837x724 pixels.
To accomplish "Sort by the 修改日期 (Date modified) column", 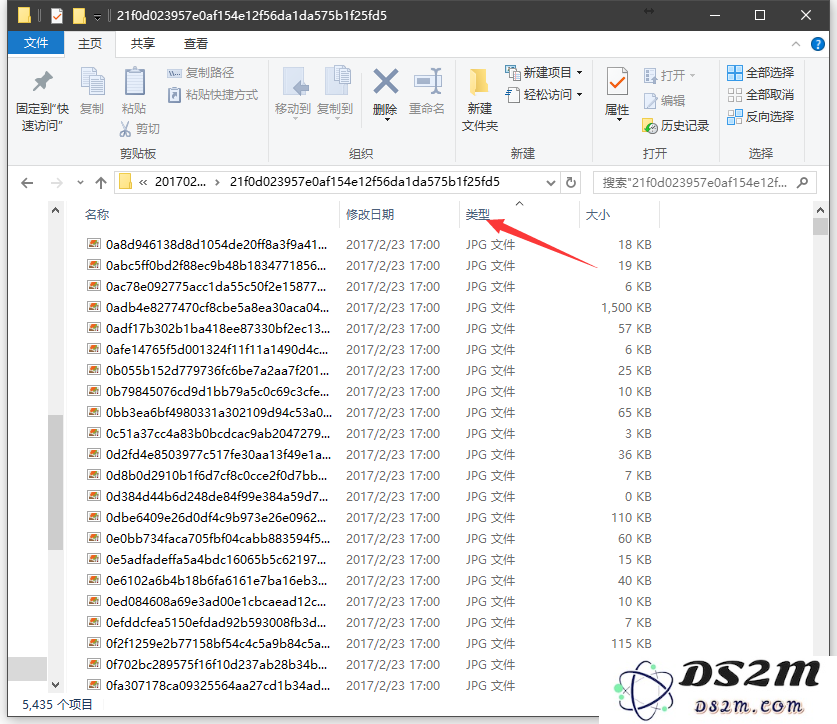I will [x=369, y=215].
